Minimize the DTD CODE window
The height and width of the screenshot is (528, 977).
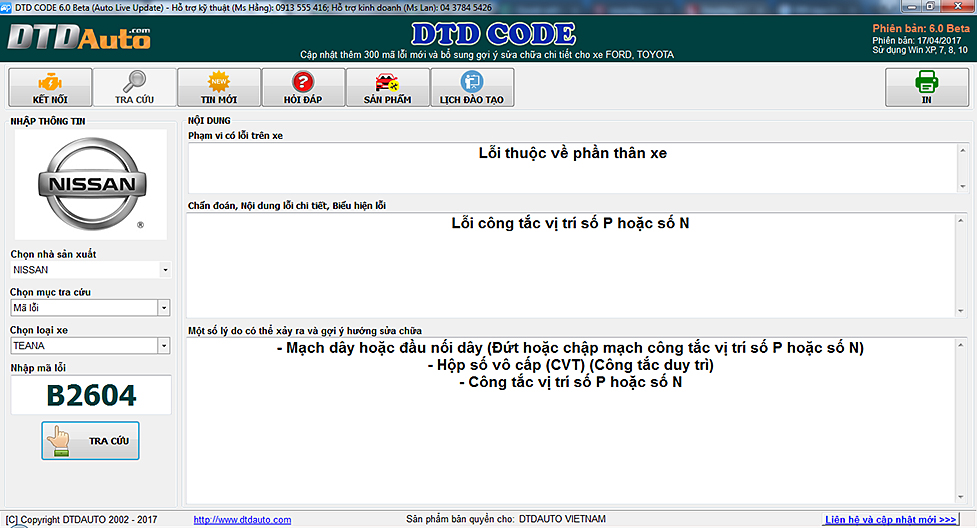coord(912,6)
